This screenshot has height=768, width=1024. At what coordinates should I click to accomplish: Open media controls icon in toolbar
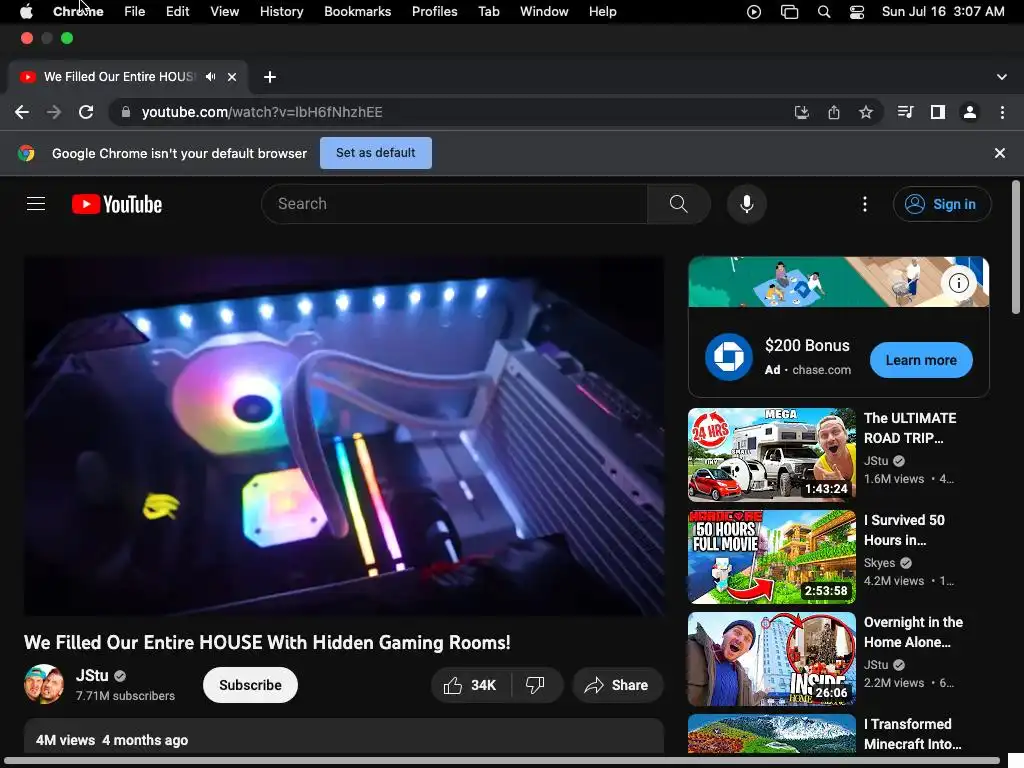pos(905,112)
